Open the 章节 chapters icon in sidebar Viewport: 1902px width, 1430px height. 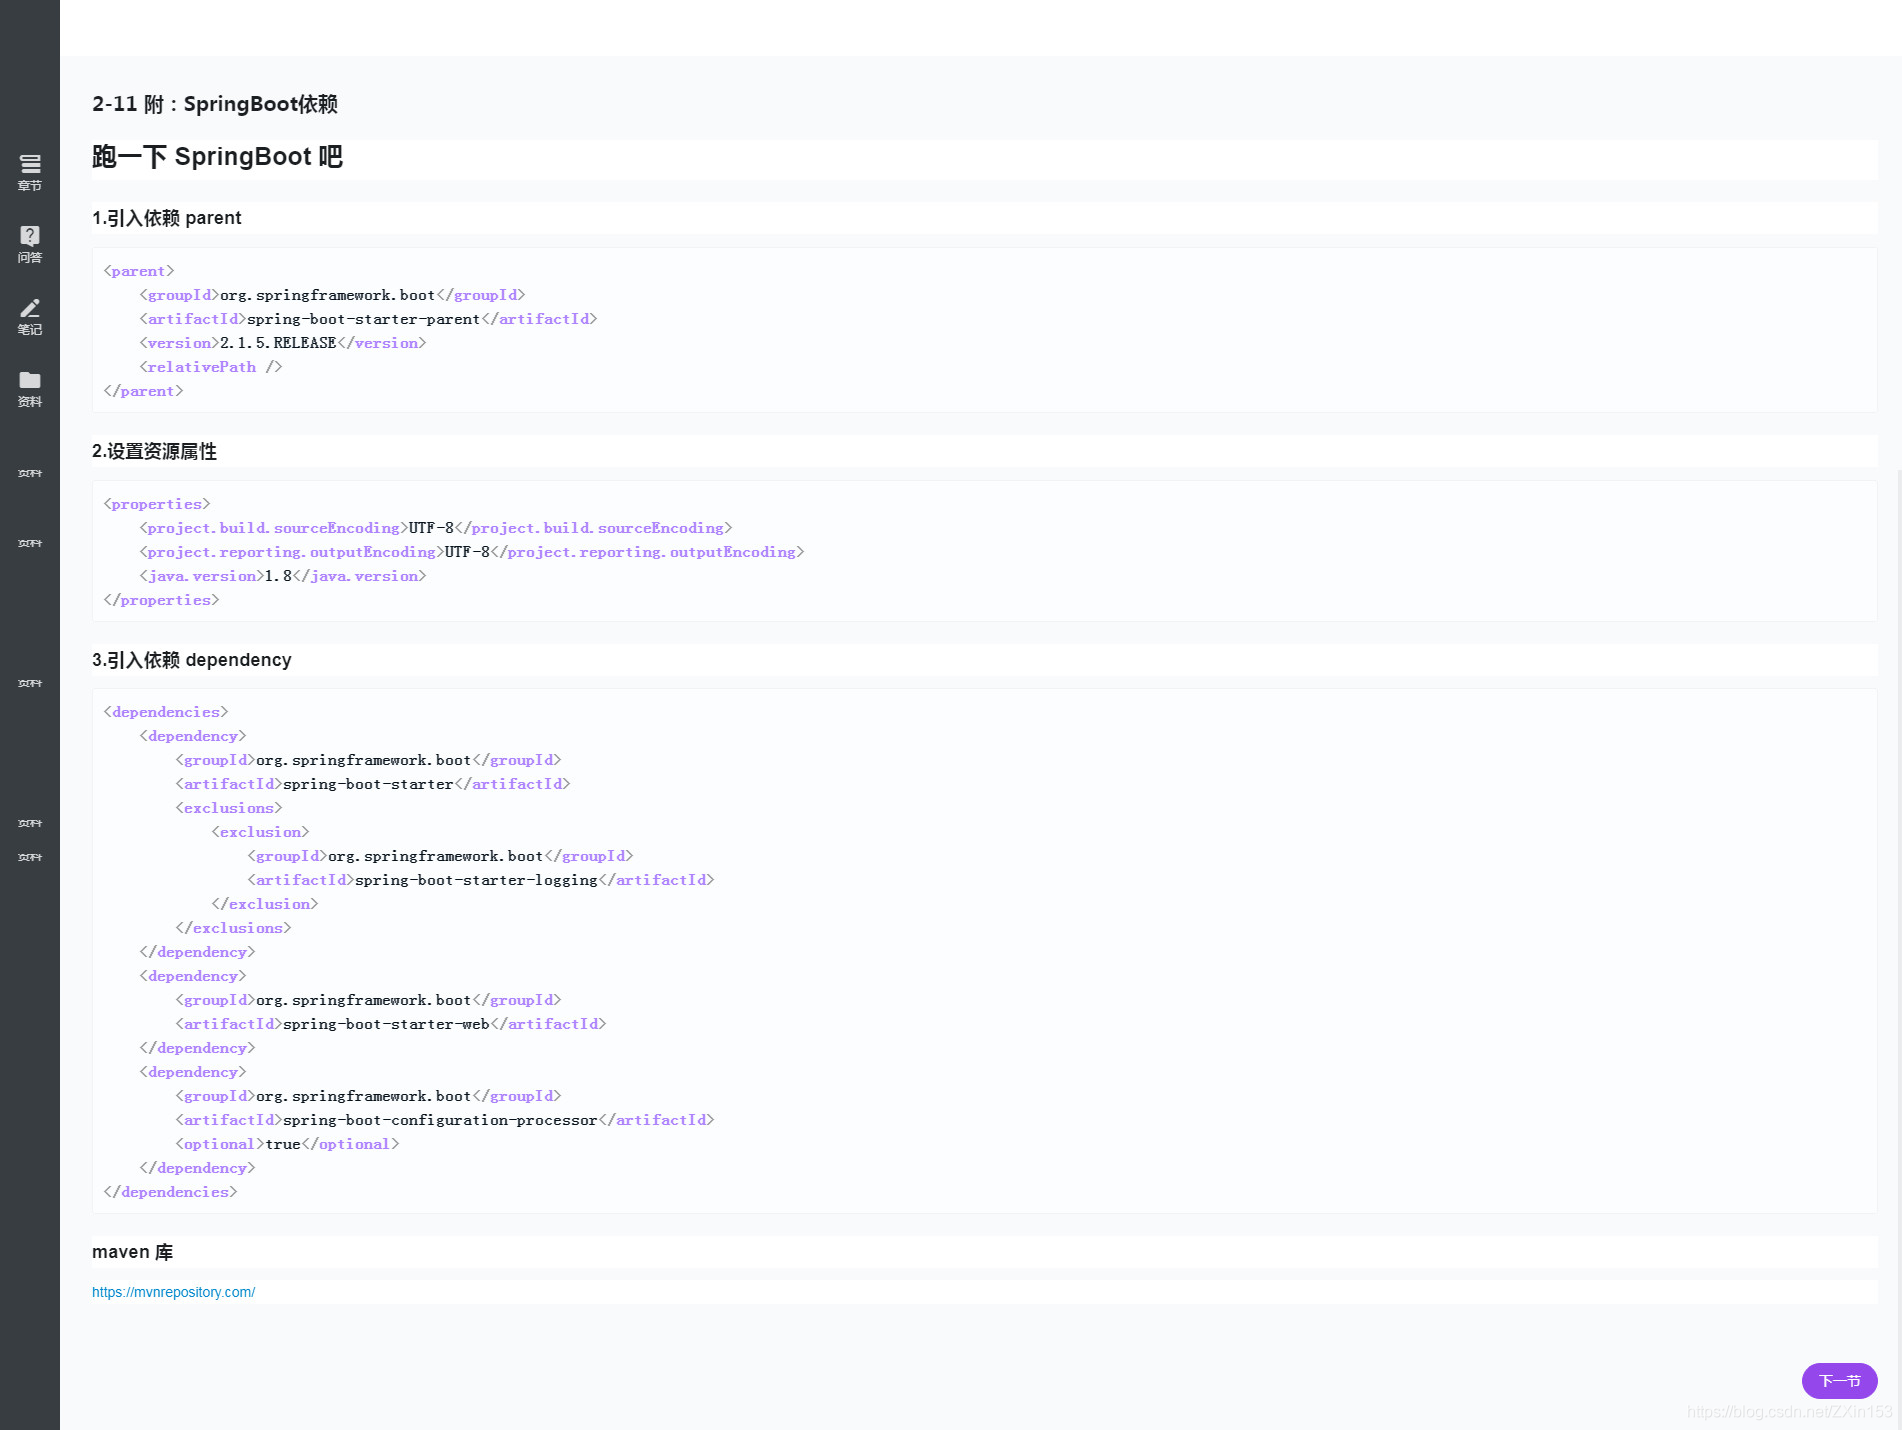point(30,172)
